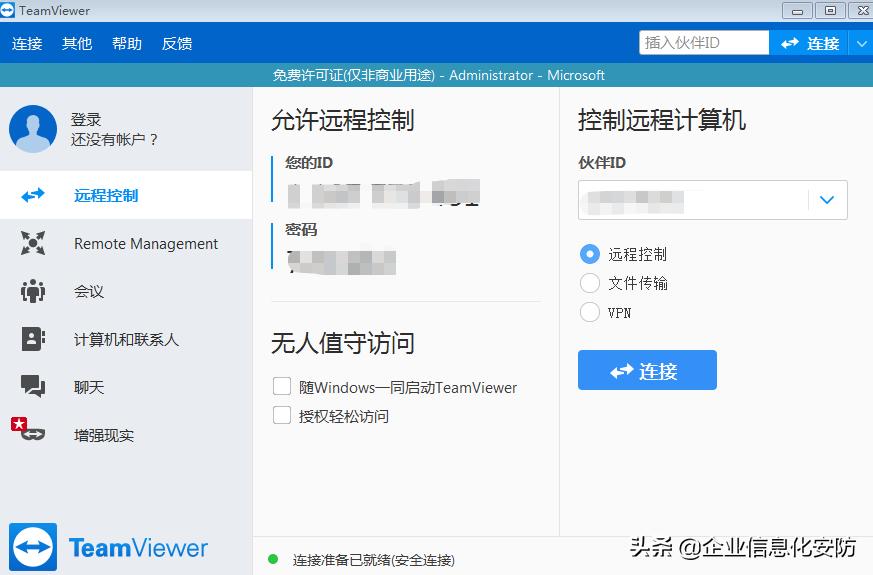The image size is (873, 575).
Task: Click the 伙伴ID combo box field
Action: pos(713,199)
